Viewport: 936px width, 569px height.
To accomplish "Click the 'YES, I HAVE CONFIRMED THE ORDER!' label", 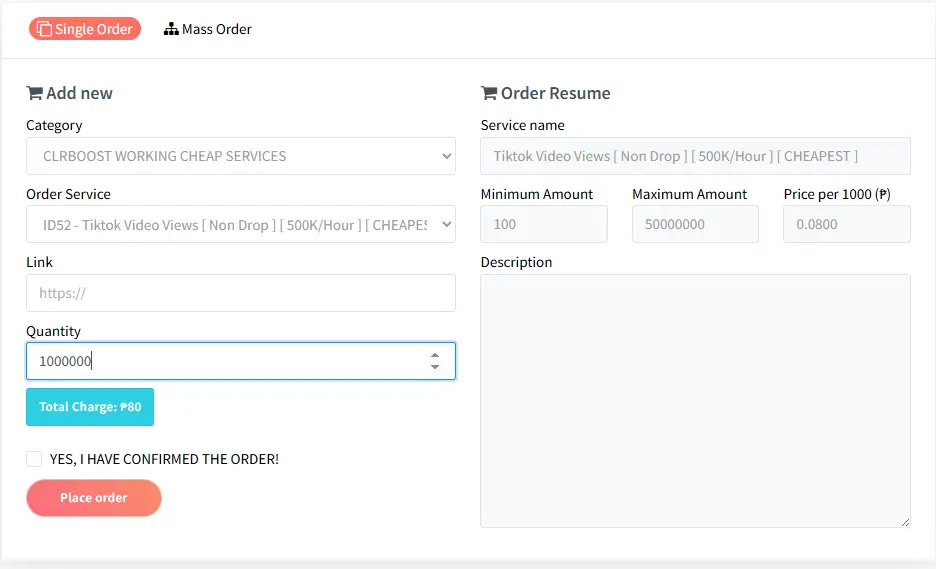I will 164,459.
